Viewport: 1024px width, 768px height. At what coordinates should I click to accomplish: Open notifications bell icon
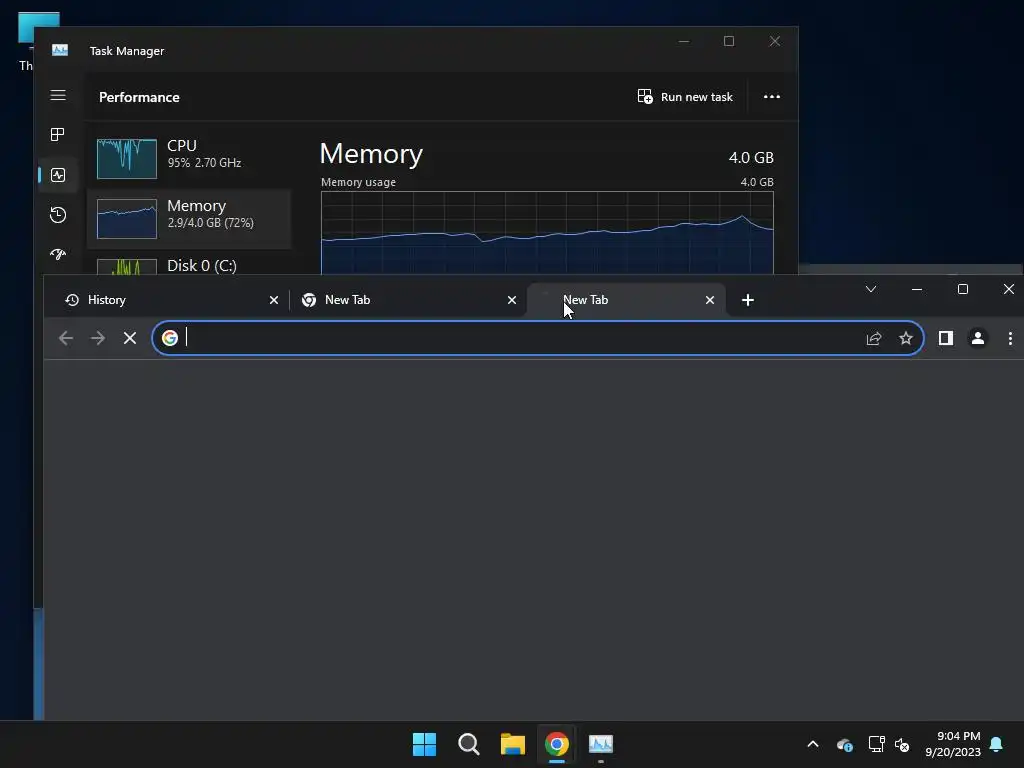click(997, 744)
